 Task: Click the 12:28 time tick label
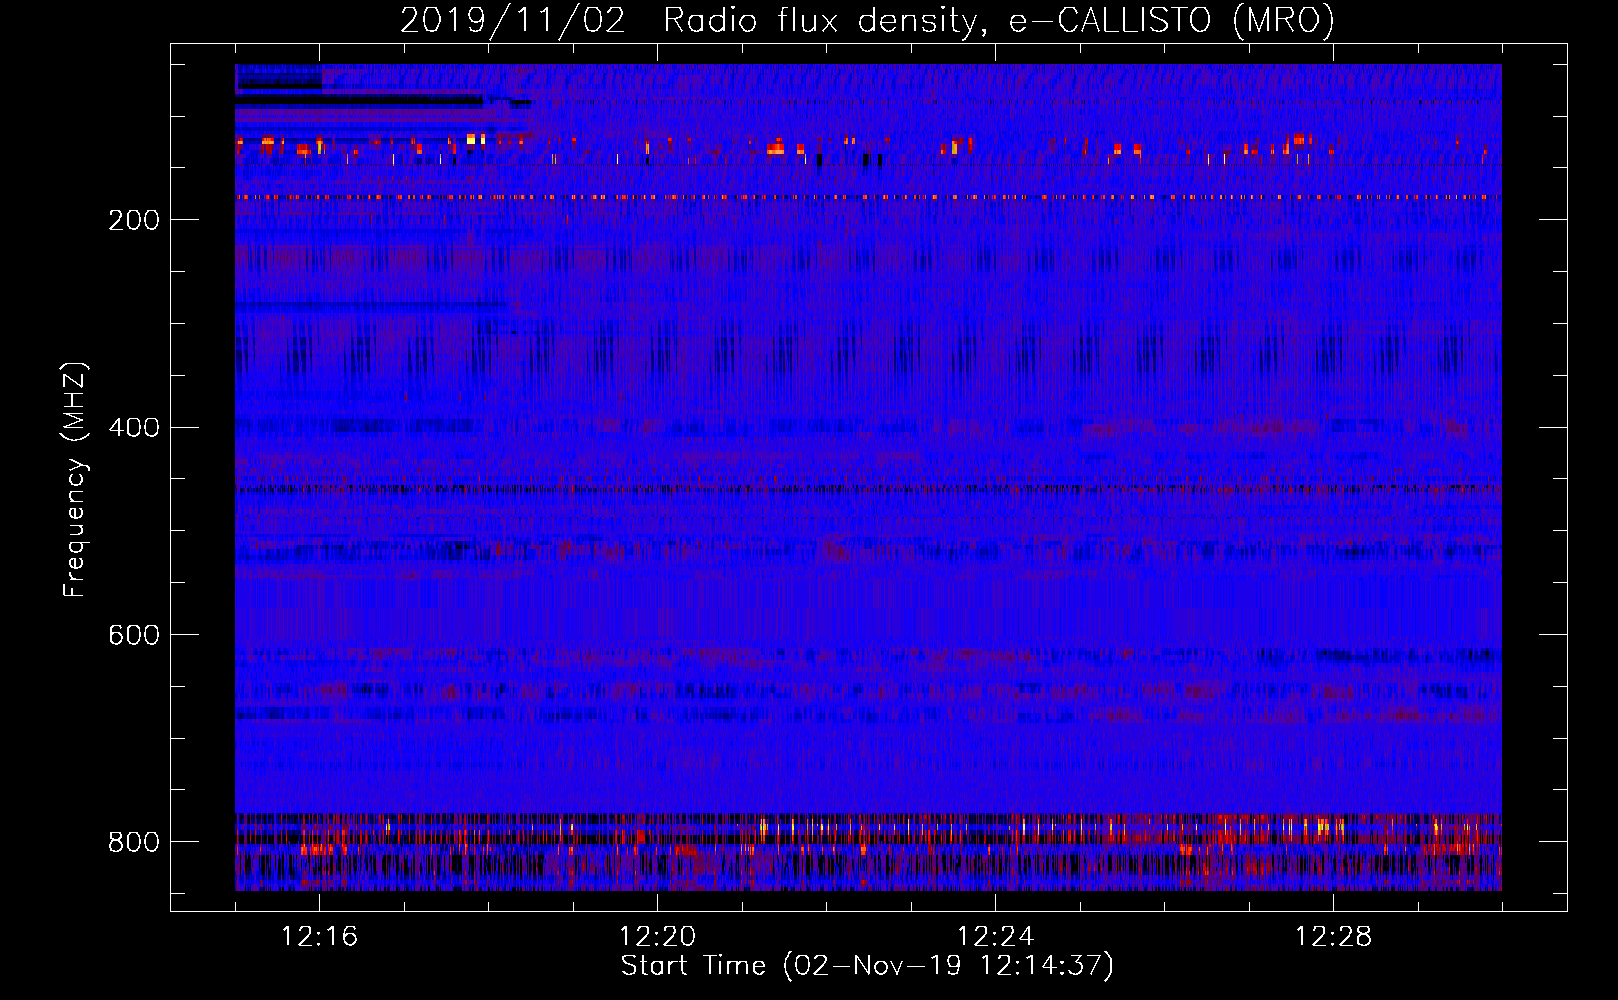1334,937
